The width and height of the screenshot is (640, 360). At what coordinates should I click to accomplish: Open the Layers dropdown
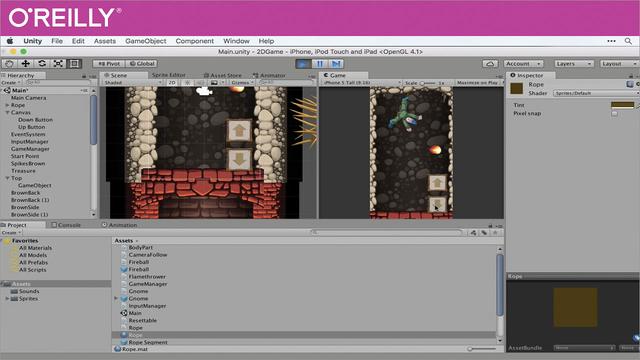pos(573,64)
